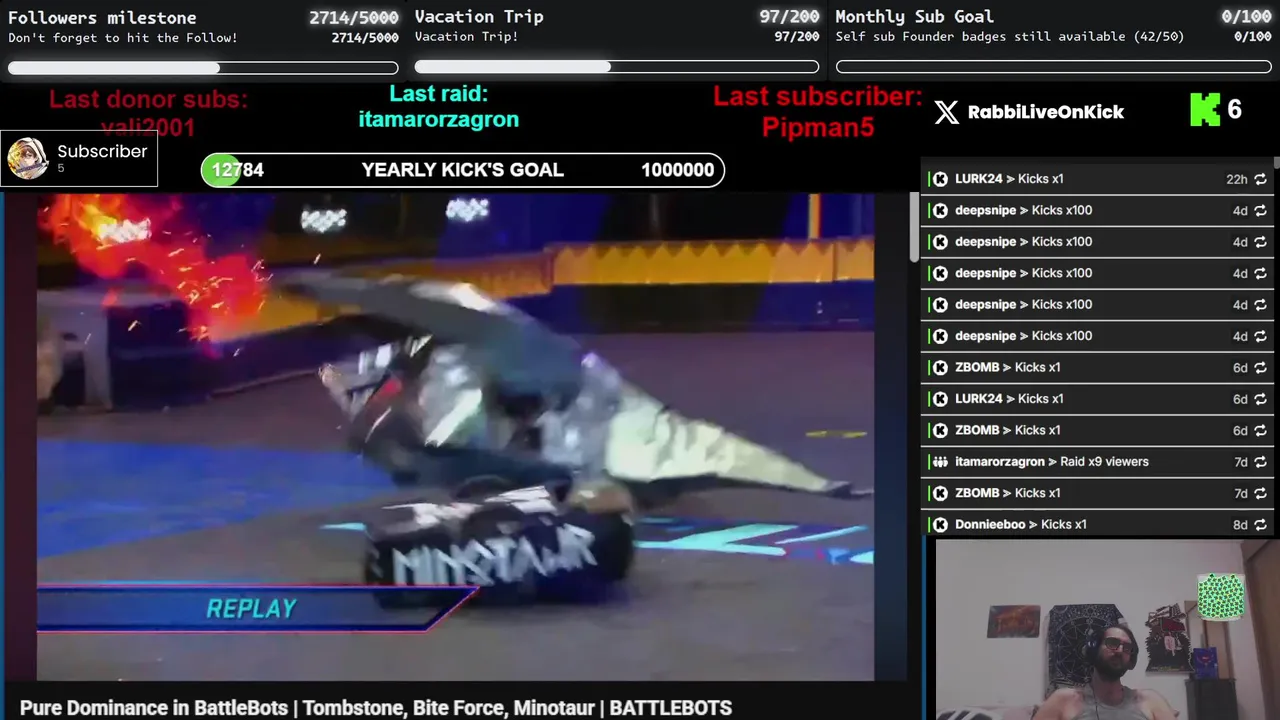Click the 'Vacation Trip!' subtitle text
1280x720 pixels.
click(467, 37)
